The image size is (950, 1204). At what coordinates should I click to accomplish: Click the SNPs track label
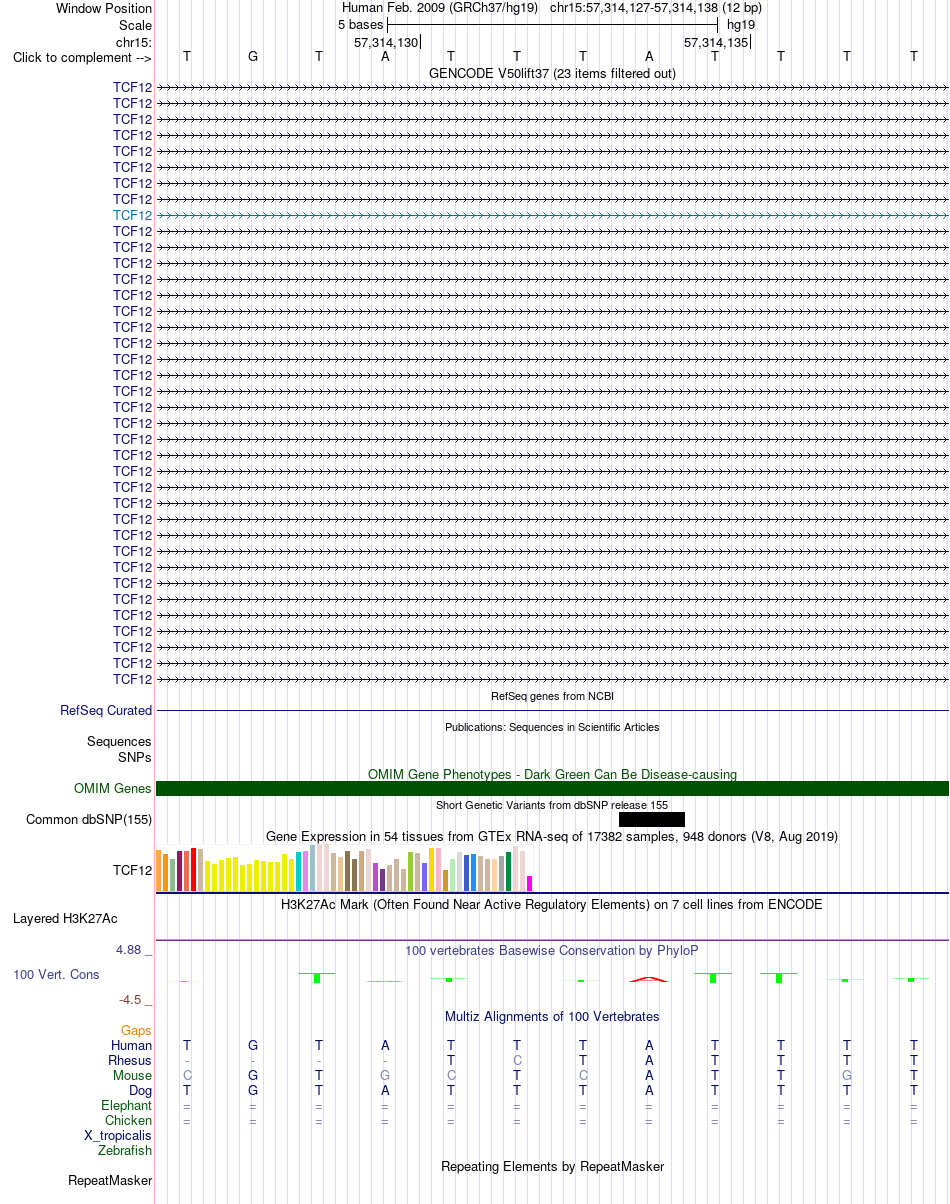134,757
